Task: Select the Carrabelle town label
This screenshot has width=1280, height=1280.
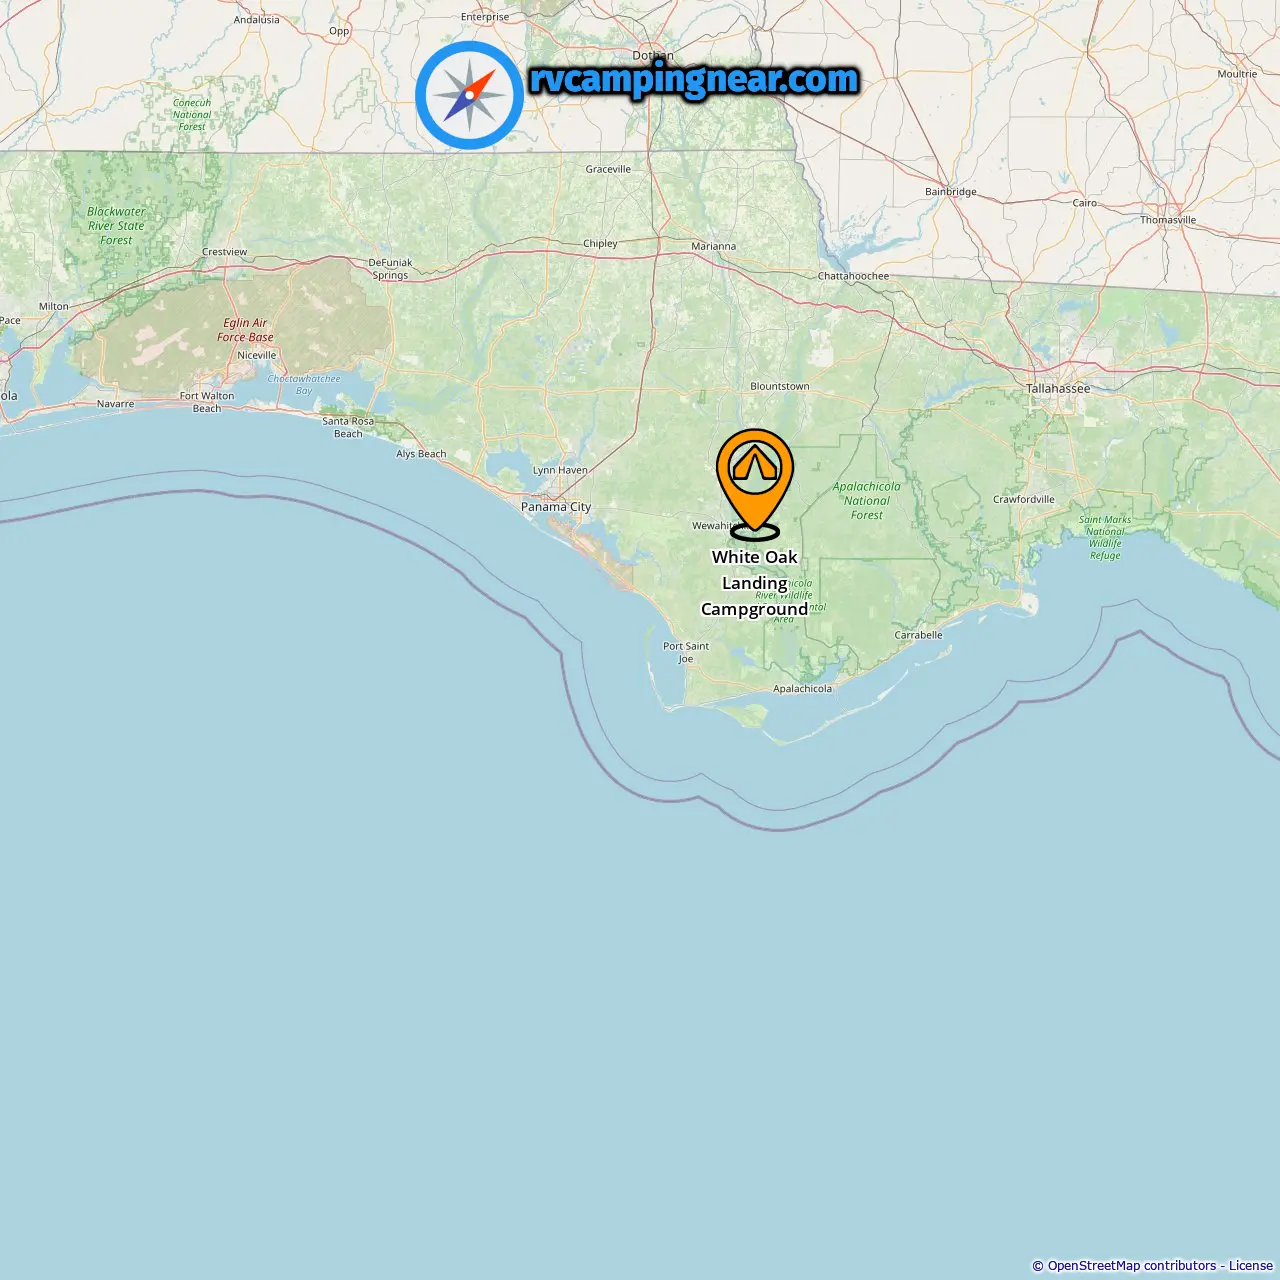Action: pyautogui.click(x=918, y=635)
